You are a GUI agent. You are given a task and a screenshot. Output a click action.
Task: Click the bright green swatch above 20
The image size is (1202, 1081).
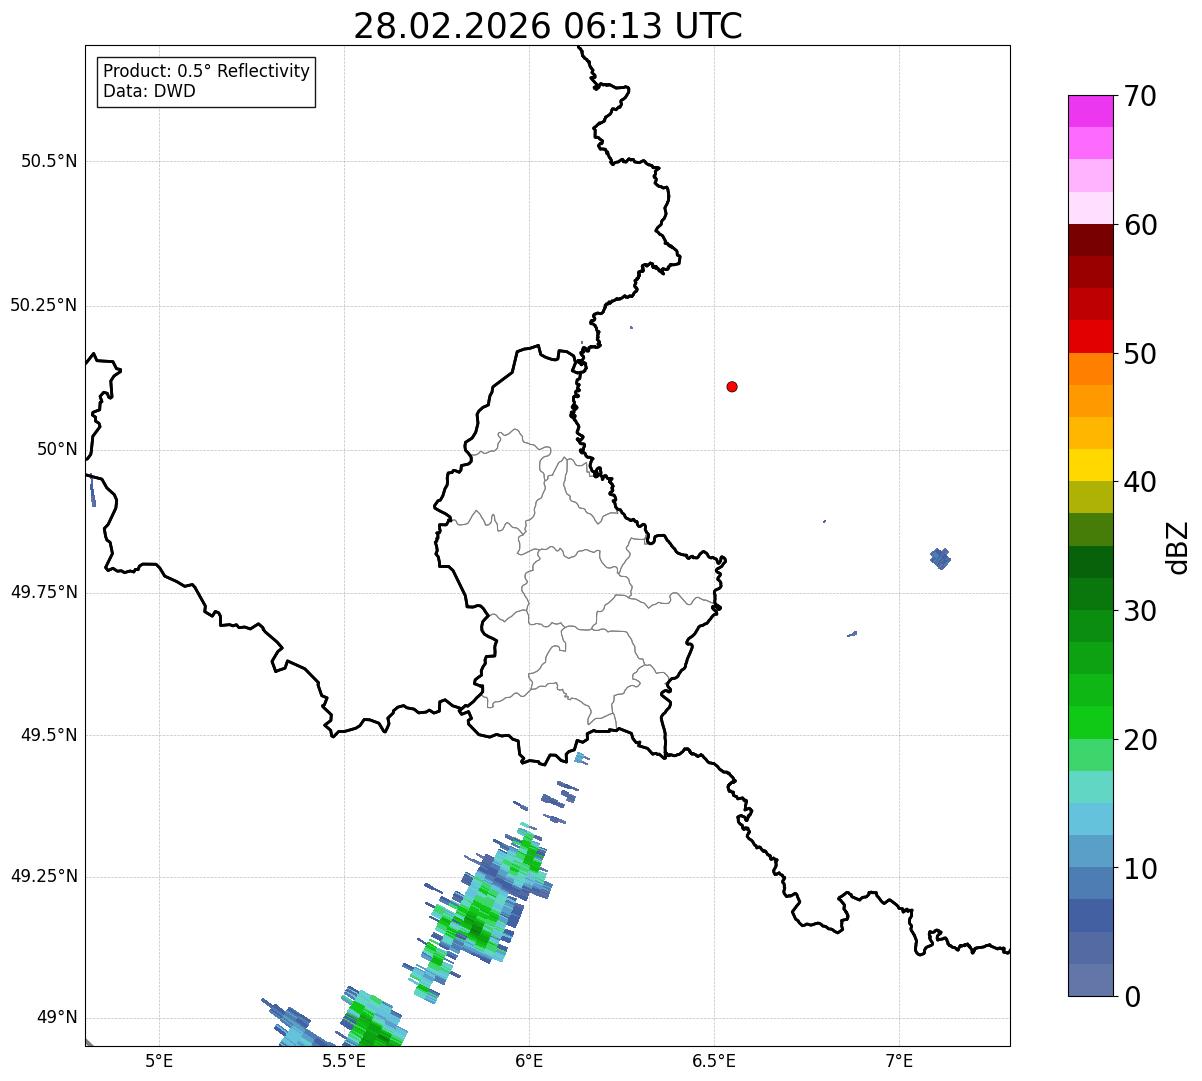tap(1090, 723)
